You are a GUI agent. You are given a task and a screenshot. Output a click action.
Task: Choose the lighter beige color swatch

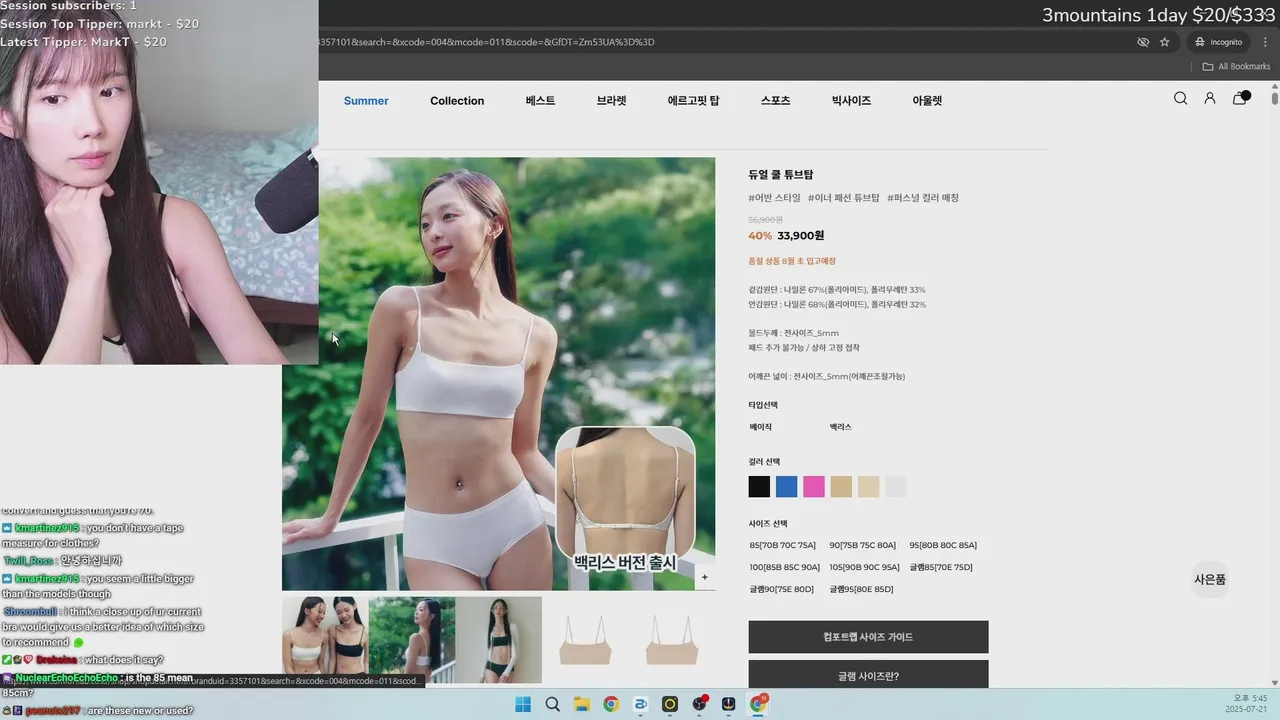click(869, 487)
